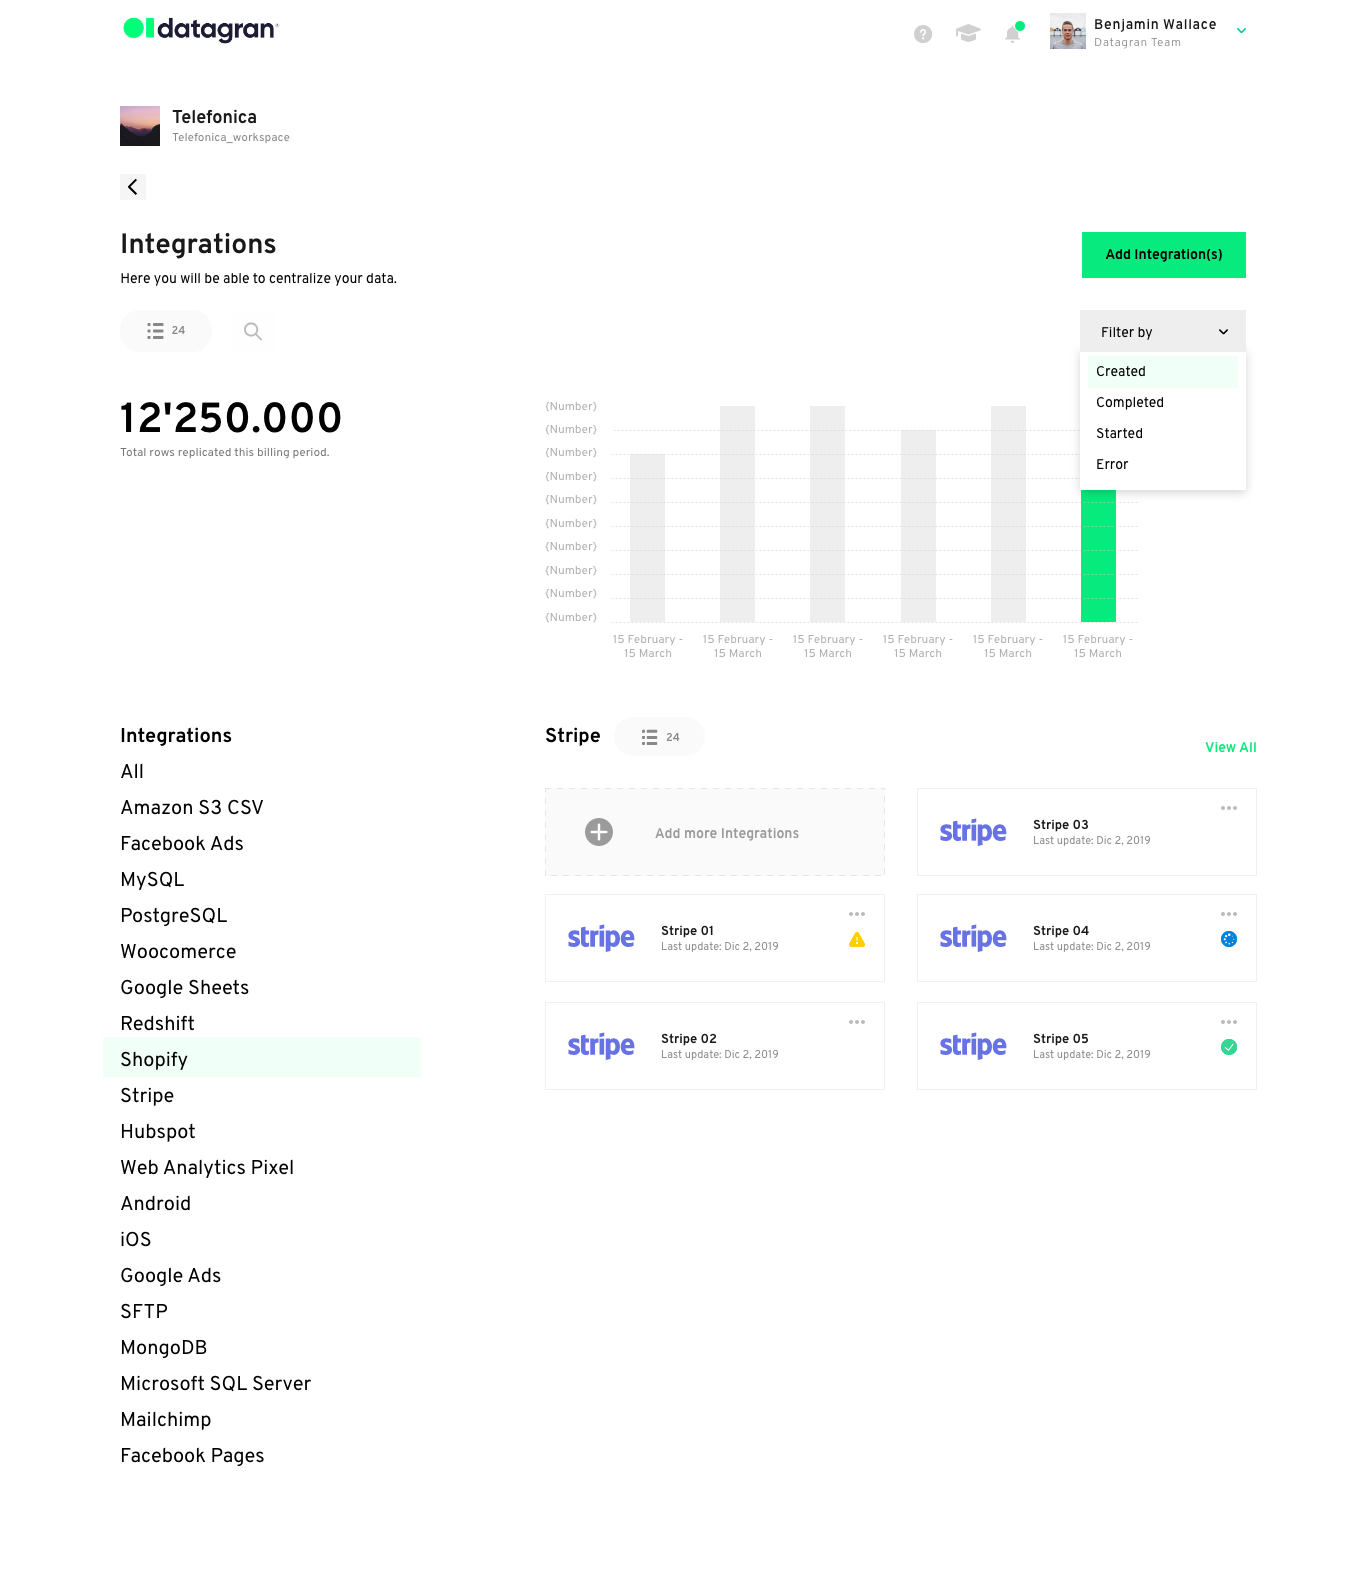This screenshot has height=1572, width=1366.
Task: Select MongoDB integration
Action: pyautogui.click(x=164, y=1348)
